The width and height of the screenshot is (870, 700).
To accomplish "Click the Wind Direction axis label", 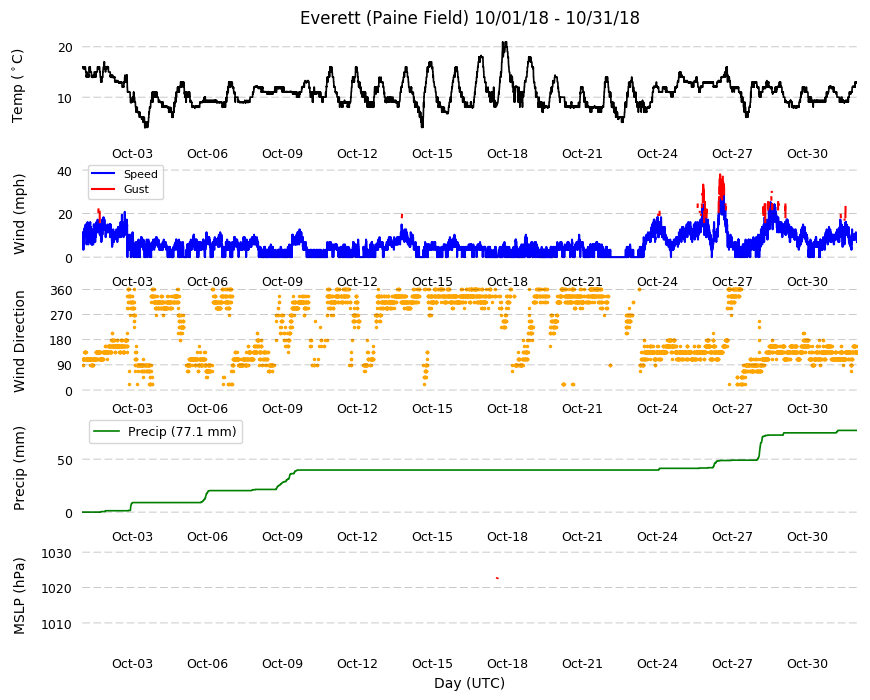I will pyautogui.click(x=19, y=341).
